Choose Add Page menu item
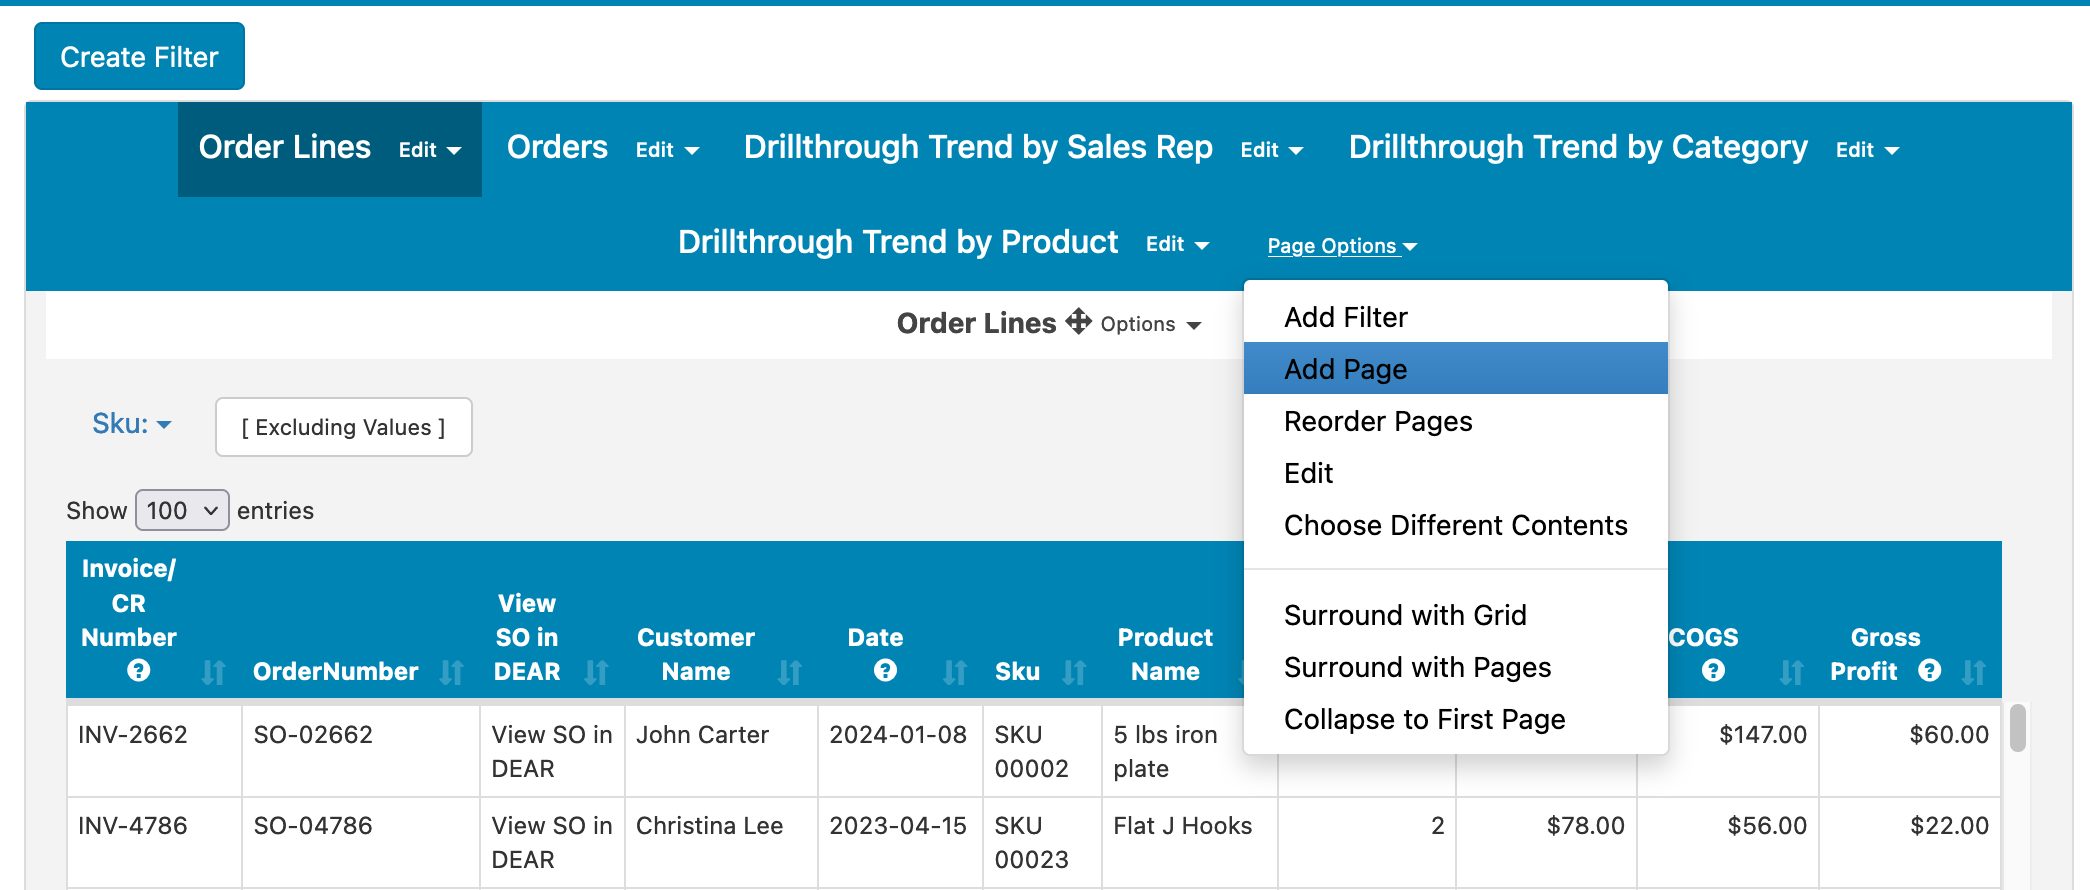 click(x=1456, y=369)
